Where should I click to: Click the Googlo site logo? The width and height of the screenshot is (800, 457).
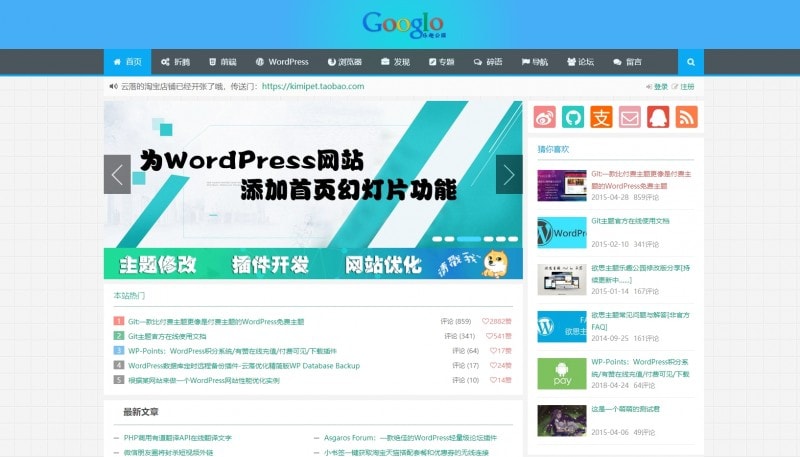coord(404,24)
